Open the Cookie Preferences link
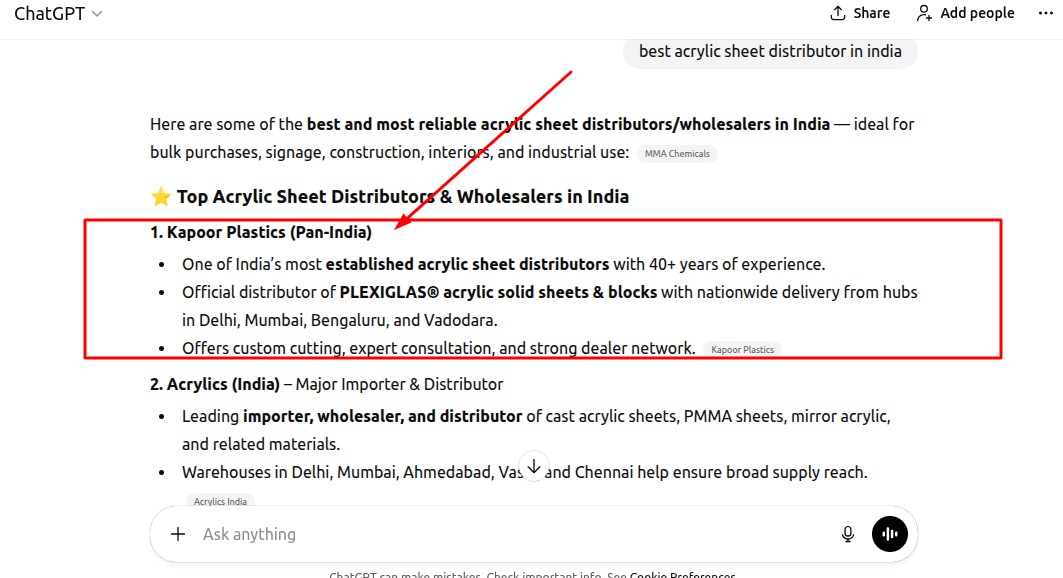Viewport: 1063px width, 578px height. [682, 575]
